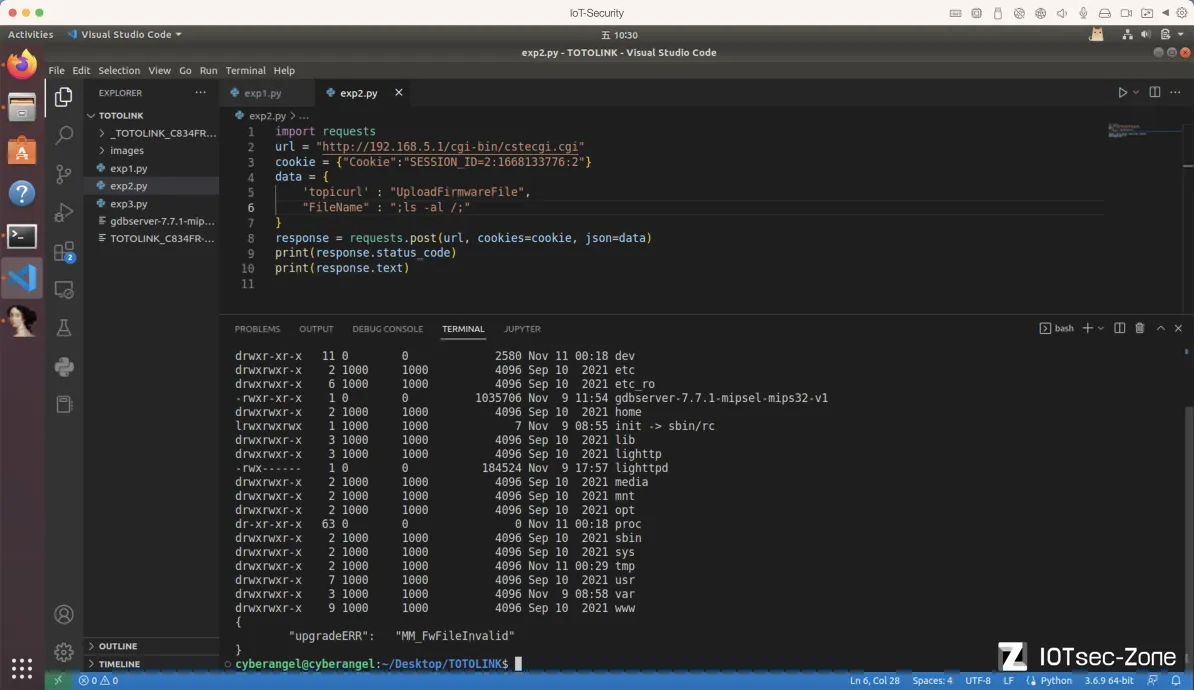This screenshot has height=690, width=1194.
Task: Open the Accounts icon in activity bar
Action: click(64, 615)
